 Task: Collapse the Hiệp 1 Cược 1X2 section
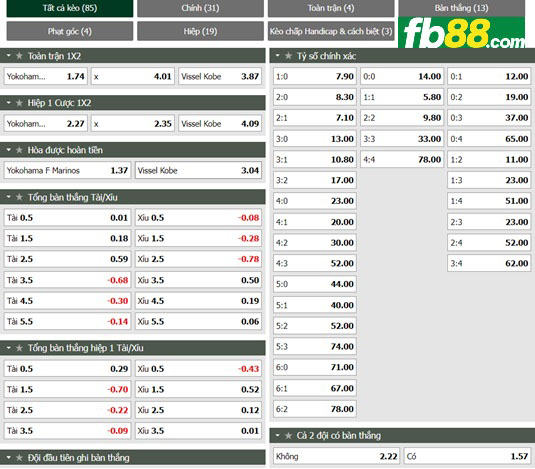pos(9,102)
